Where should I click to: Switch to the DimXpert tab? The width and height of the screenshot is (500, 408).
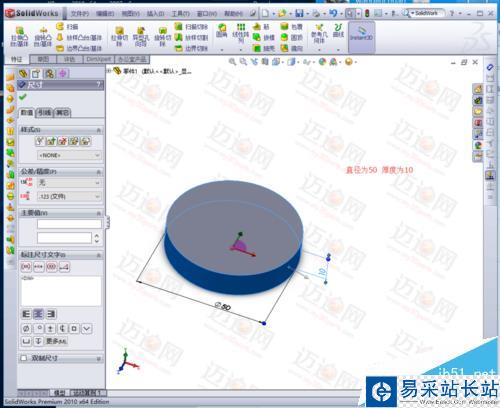point(98,59)
